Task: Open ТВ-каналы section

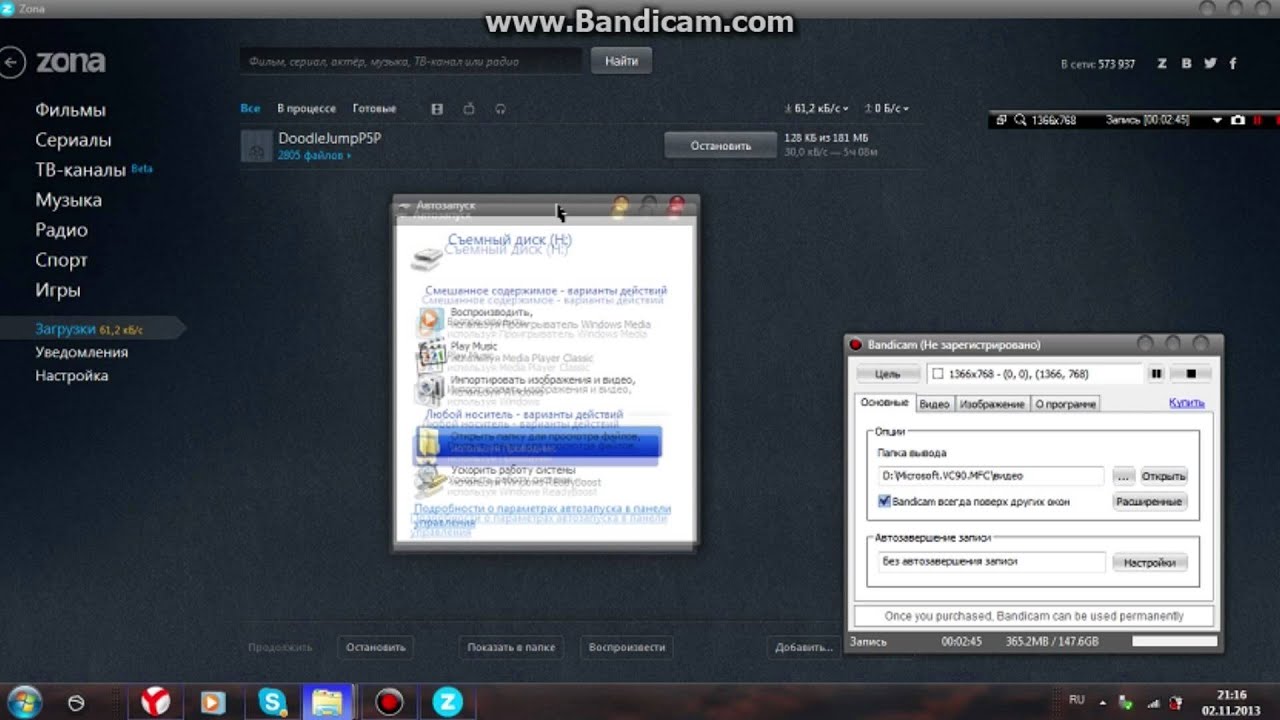Action: tap(80, 170)
